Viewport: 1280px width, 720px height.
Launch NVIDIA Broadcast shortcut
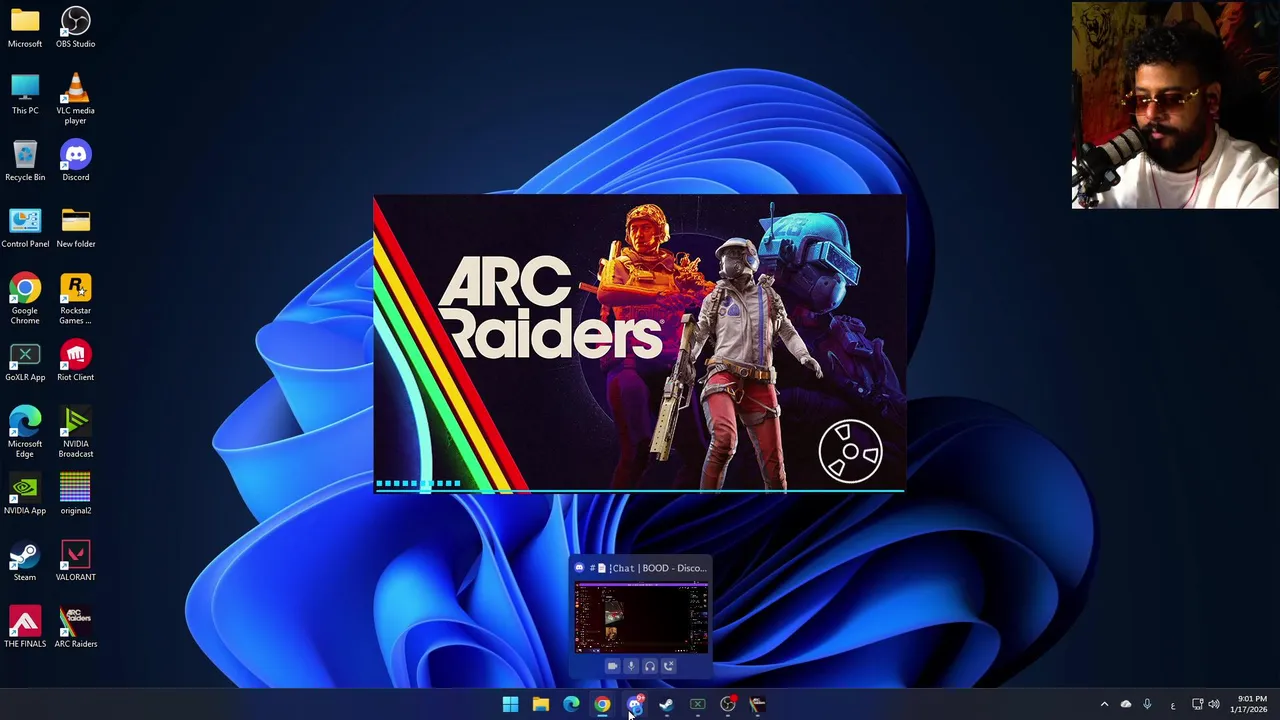point(75,432)
